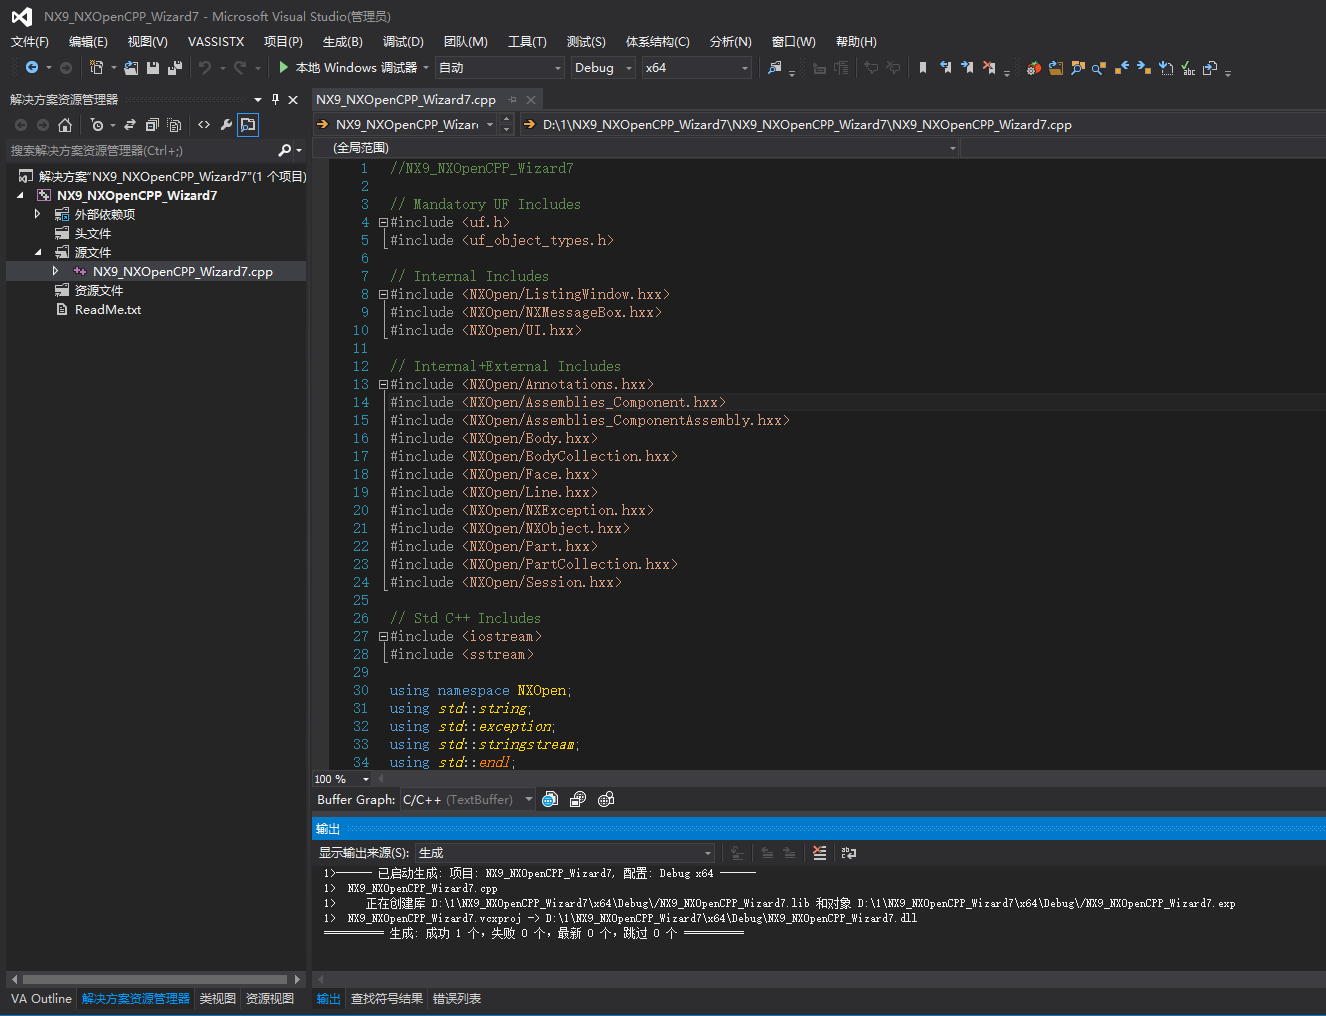The image size is (1326, 1016).
Task: Click VA Open File in Solution icon
Action: (1056, 68)
